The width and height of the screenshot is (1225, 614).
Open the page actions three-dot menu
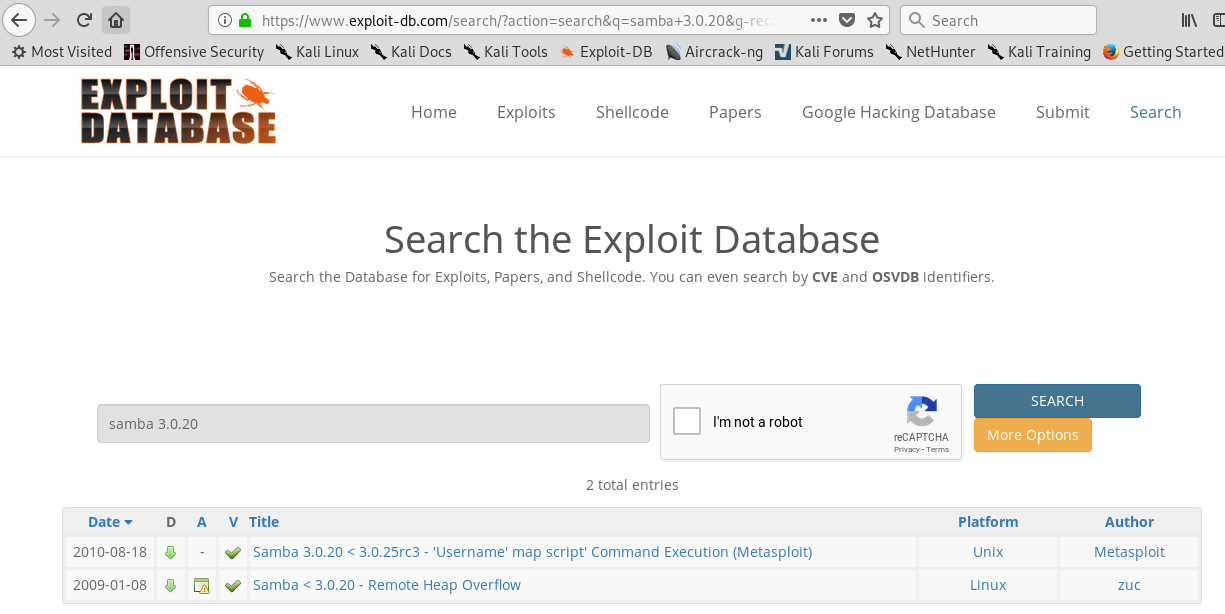818,20
